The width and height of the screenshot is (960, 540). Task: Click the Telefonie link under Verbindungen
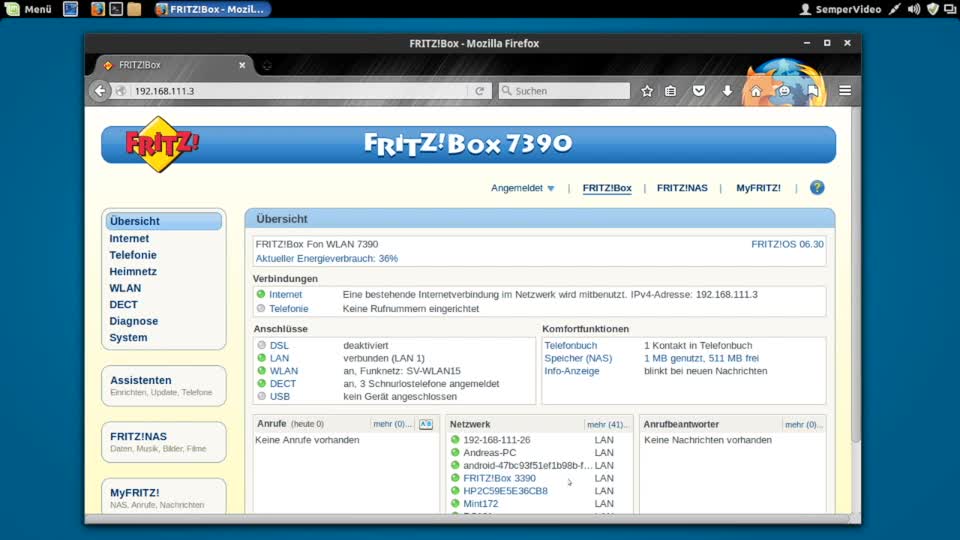coord(288,309)
